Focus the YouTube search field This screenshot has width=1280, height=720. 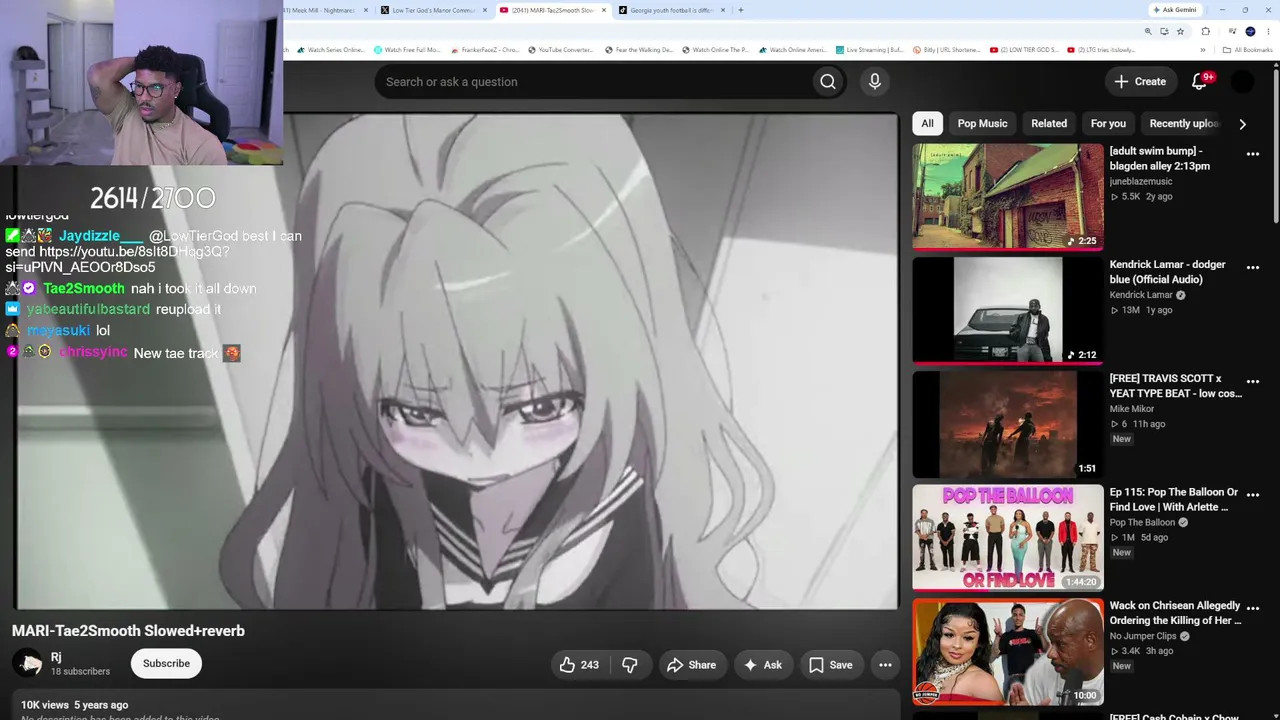tap(592, 82)
